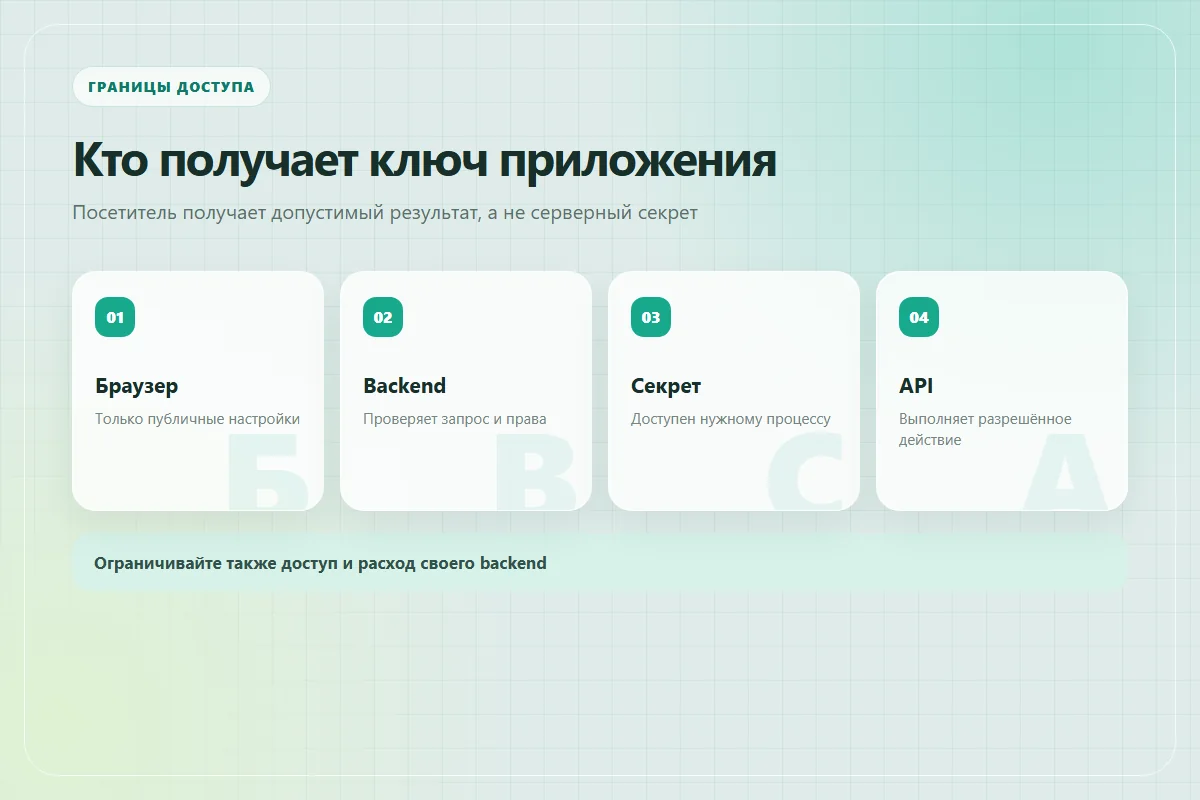
Task: Click the ГРАНИЦЫ ДОСТУПА pill label
Action: coord(171,87)
